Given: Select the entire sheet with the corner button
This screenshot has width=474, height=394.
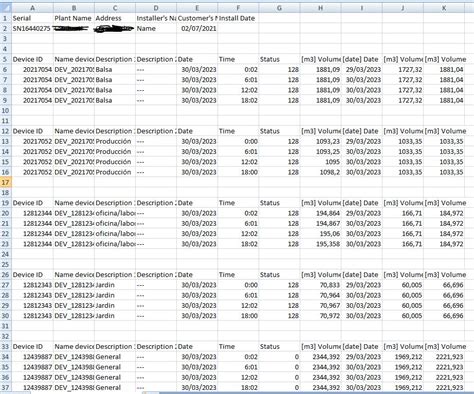Looking at the screenshot, I should [x=6, y=8].
